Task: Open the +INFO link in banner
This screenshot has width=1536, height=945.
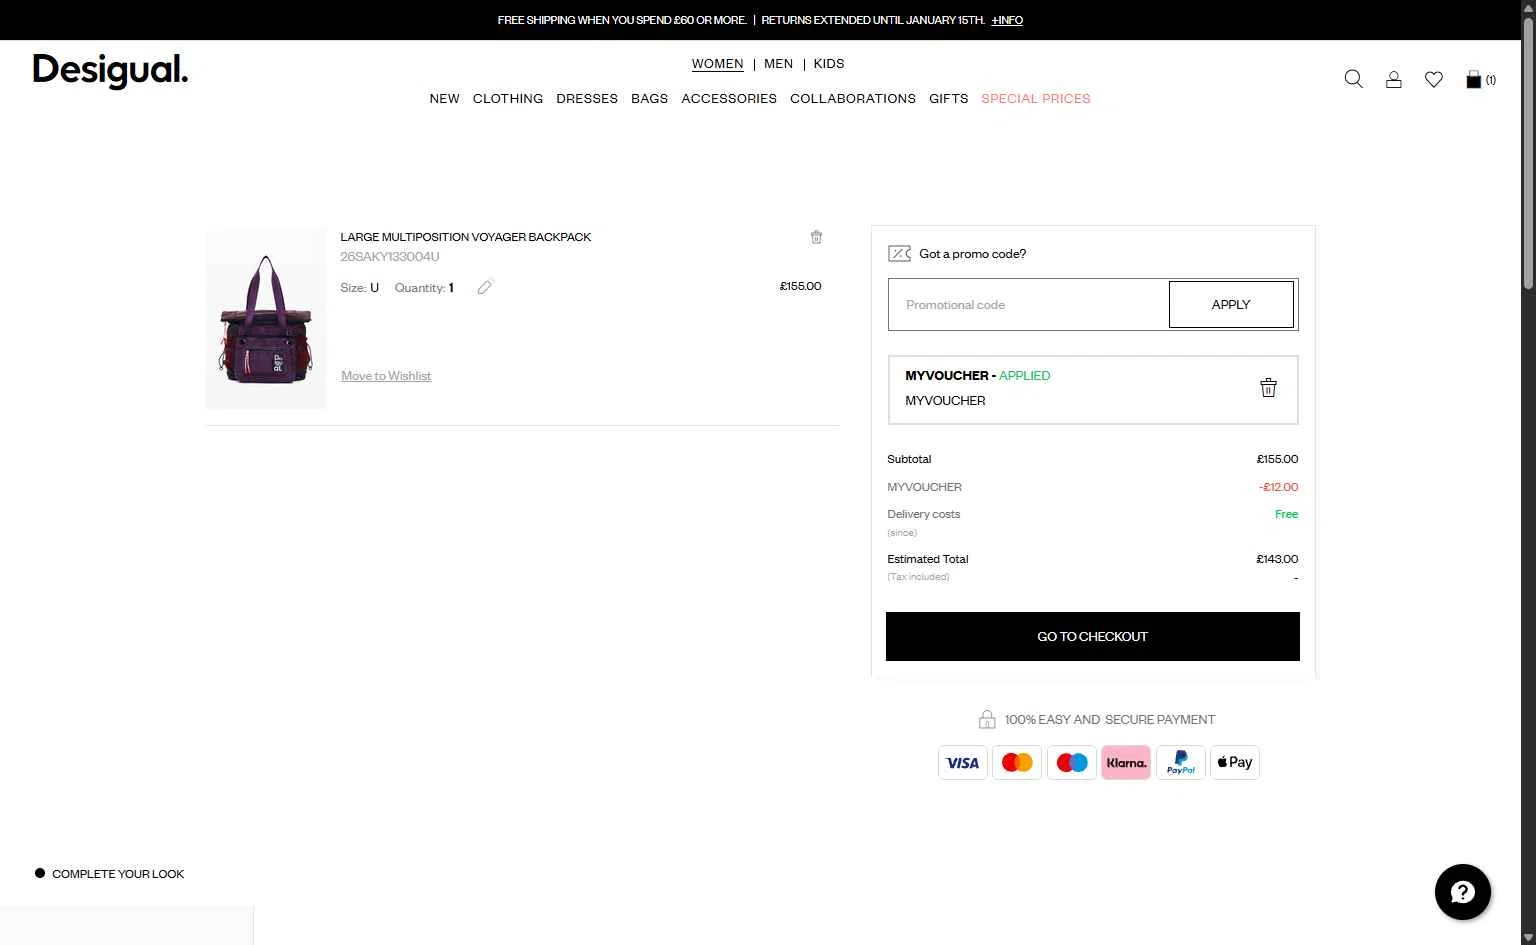Action: [x=1007, y=20]
